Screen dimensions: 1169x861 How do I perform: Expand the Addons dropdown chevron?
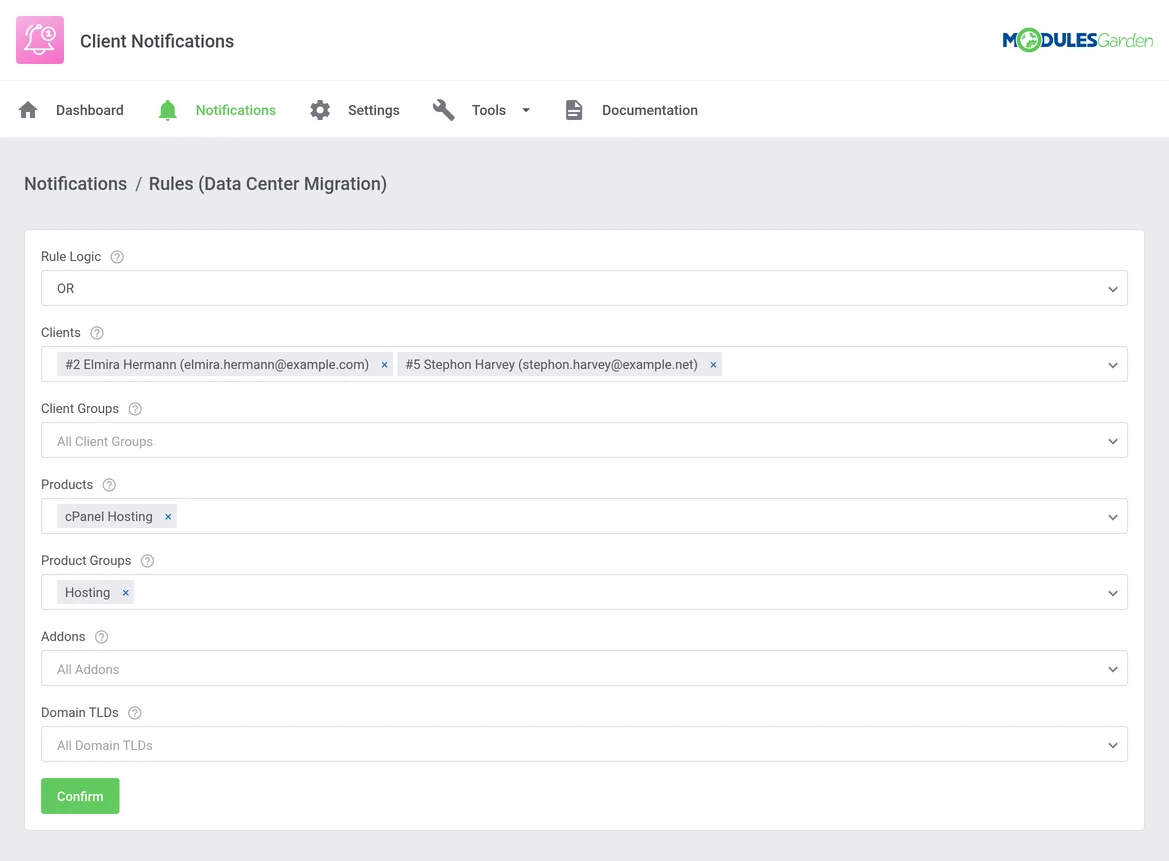pyautogui.click(x=1112, y=669)
